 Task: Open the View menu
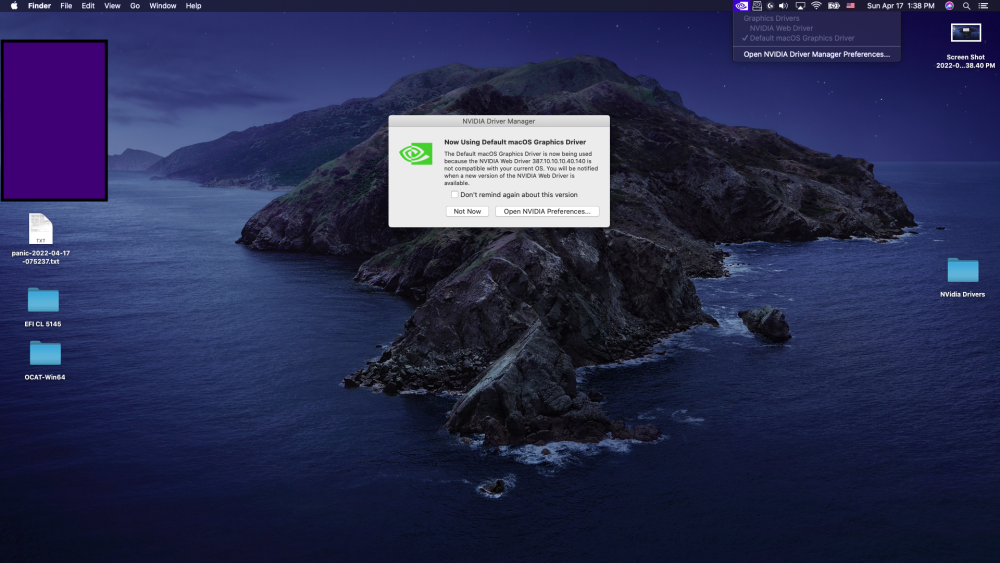coord(112,6)
